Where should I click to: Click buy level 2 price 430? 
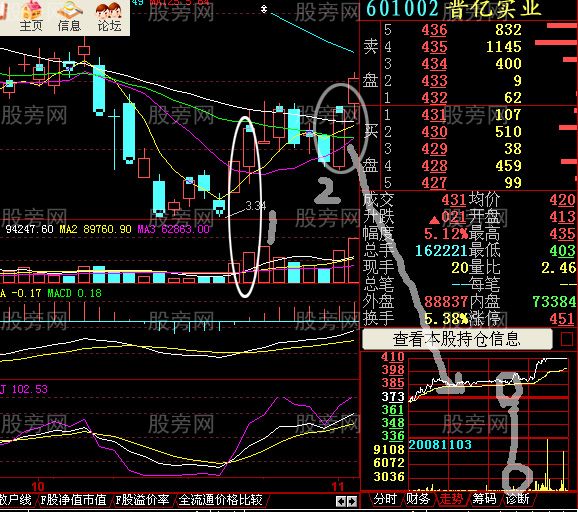pos(434,132)
